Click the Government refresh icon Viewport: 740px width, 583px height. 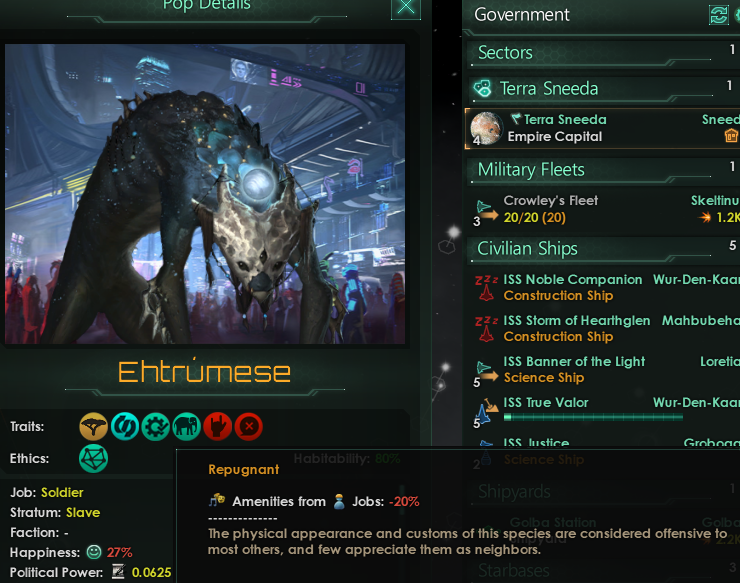click(x=718, y=15)
